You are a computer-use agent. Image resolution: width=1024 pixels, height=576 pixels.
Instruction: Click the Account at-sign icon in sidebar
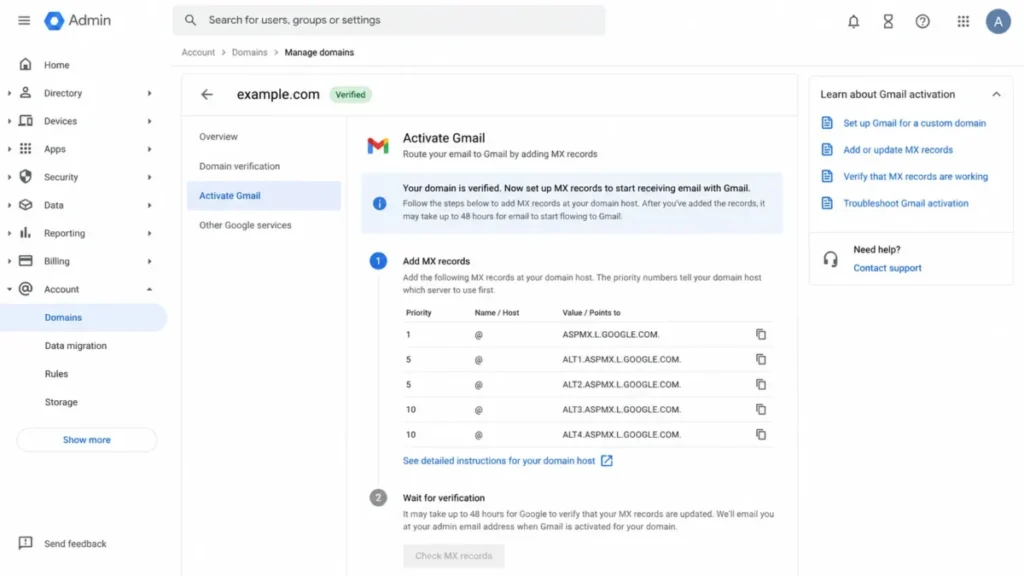[25, 289]
